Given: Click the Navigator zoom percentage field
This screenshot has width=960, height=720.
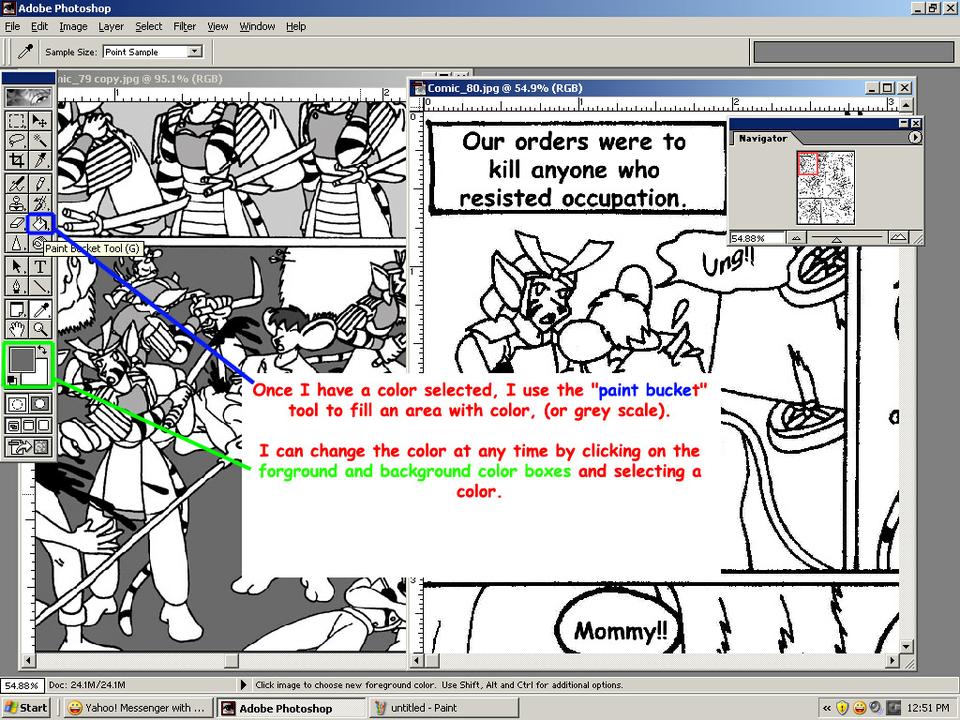Looking at the screenshot, I should click(x=757, y=238).
